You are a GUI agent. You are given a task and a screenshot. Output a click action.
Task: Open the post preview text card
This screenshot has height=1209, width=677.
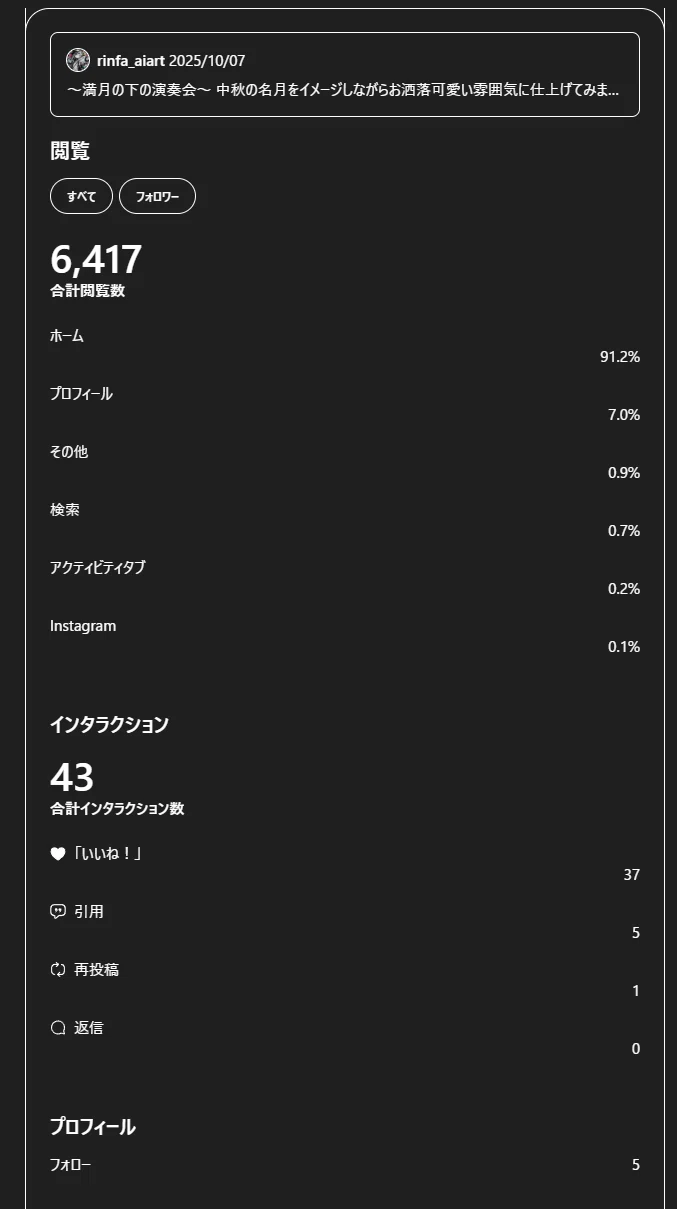coord(345,74)
